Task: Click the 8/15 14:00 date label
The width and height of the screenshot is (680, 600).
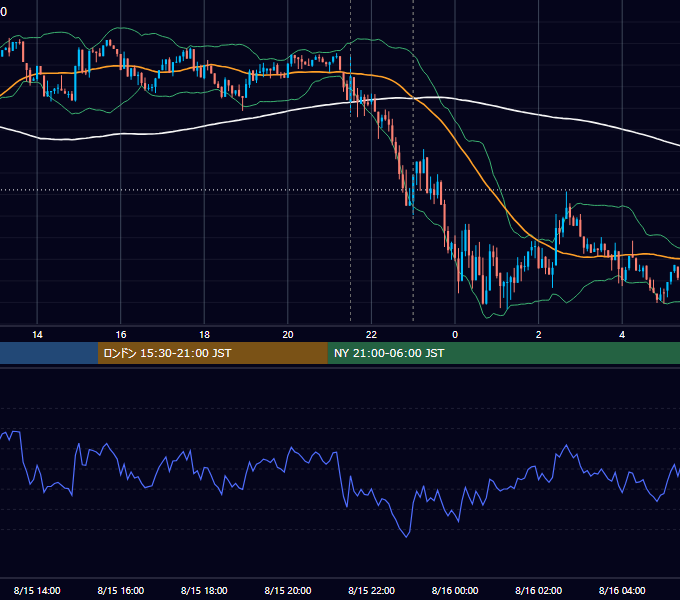Action: coord(37,590)
